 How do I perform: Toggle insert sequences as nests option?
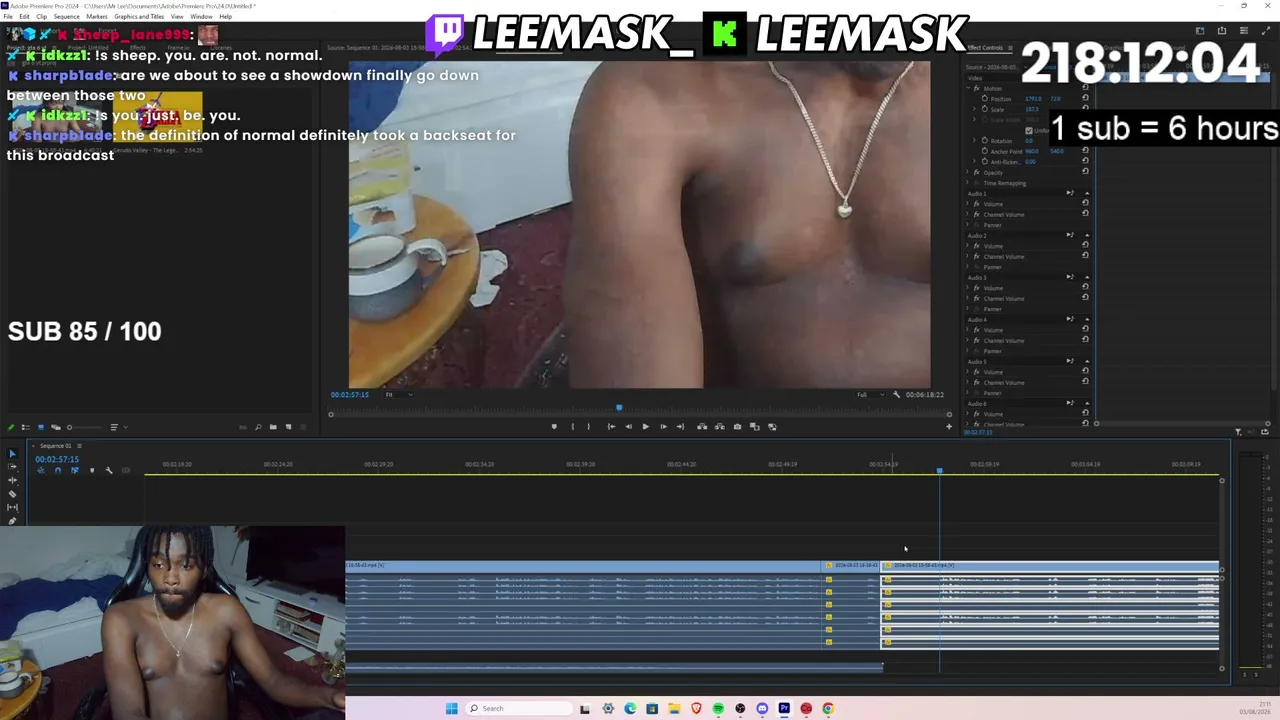point(40,470)
